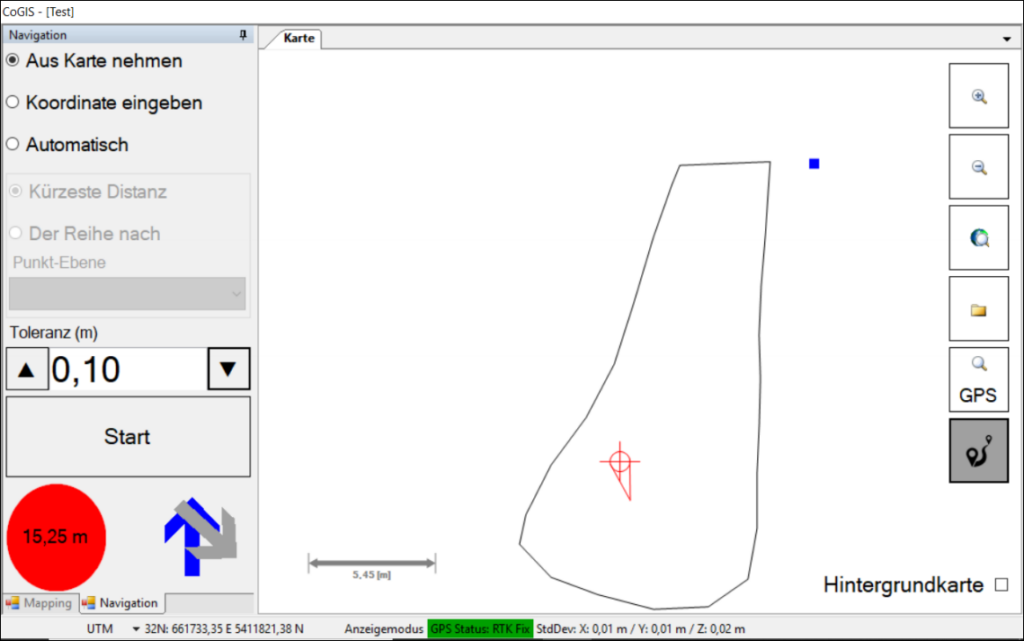Select the Karte tab
Screen dimensions: 1024x641
pyautogui.click(x=299, y=38)
